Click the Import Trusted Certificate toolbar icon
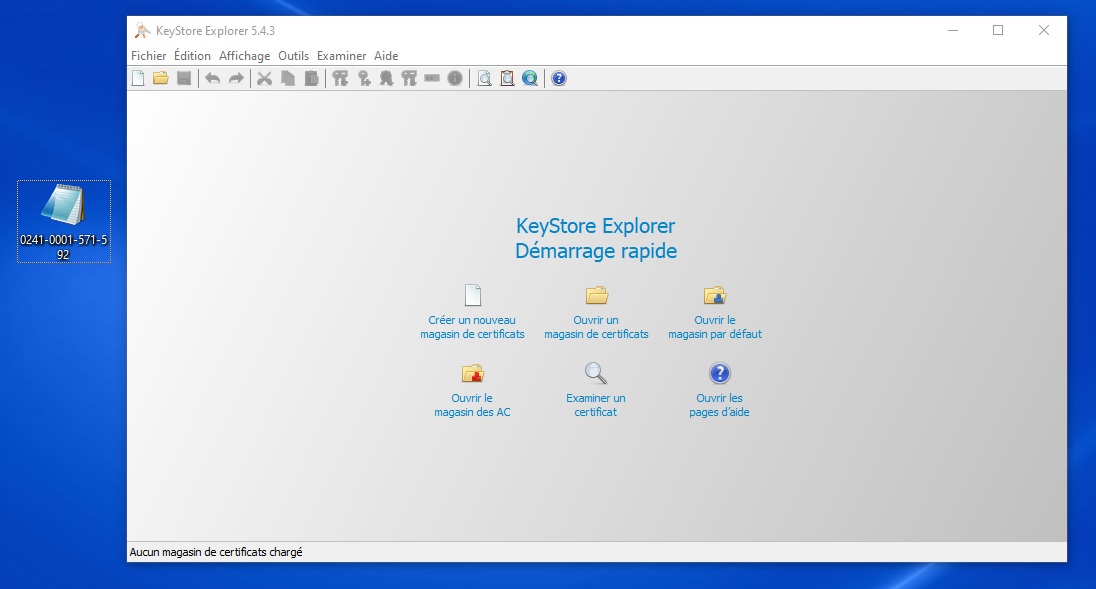Viewport: 1096px width, 589px height. (387, 78)
